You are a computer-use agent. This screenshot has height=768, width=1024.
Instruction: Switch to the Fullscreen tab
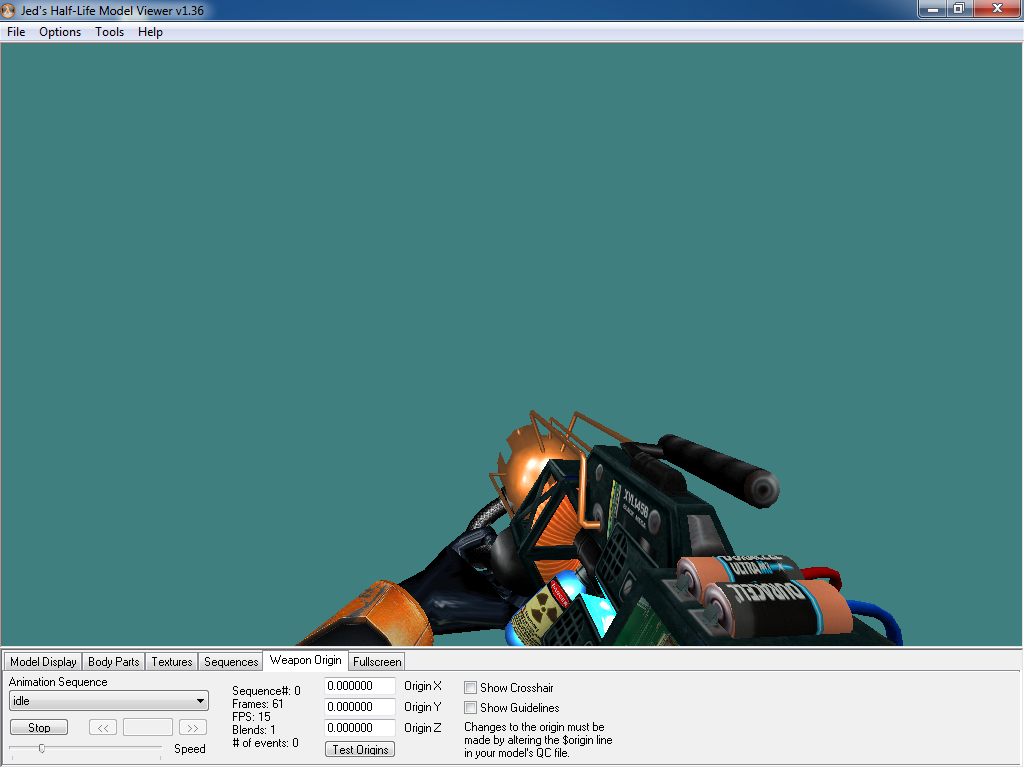pos(377,662)
